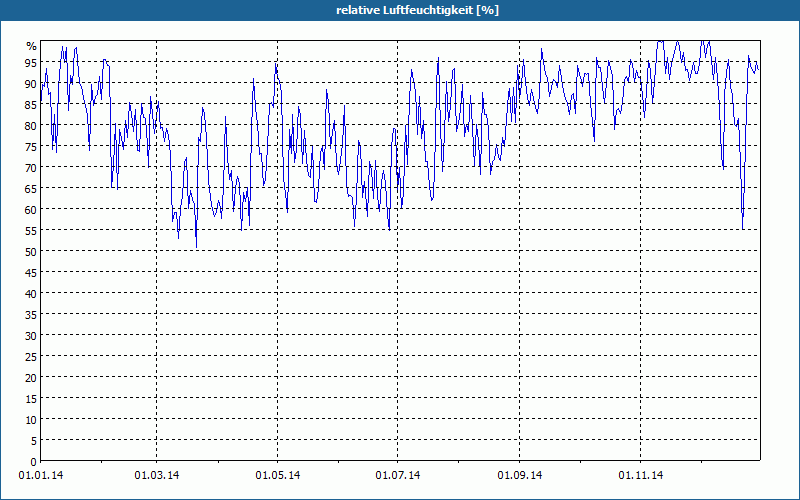Click the x-axis date label 01.09.14
The image size is (800, 500).
519,476
